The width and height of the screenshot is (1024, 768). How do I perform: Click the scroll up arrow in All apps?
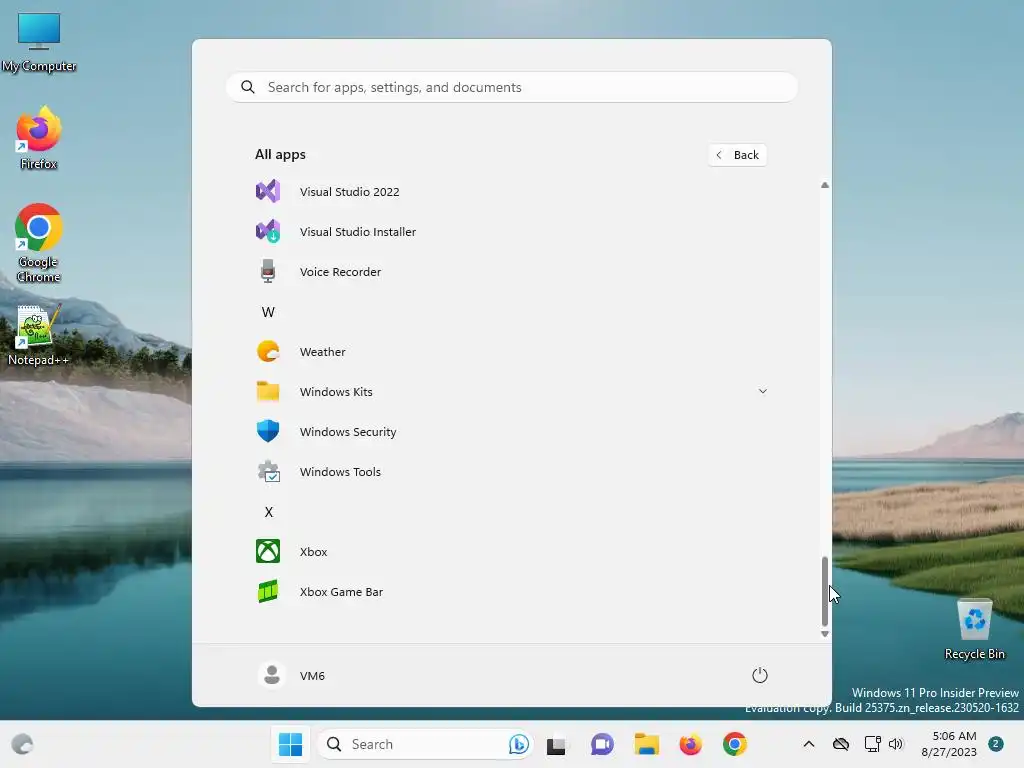(x=824, y=185)
